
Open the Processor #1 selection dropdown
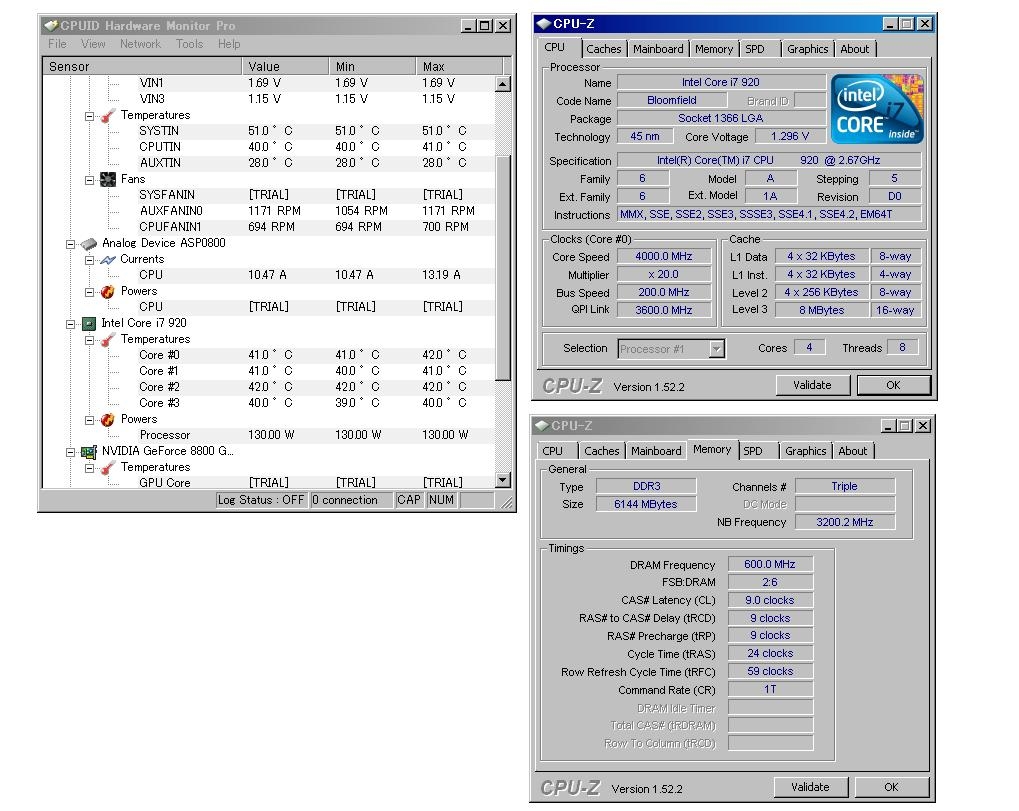pyautogui.click(x=716, y=349)
